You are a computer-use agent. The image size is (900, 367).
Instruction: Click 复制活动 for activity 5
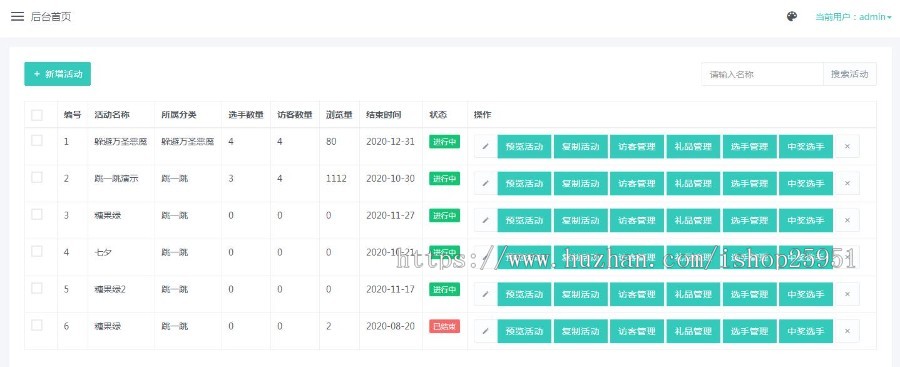(x=580, y=294)
